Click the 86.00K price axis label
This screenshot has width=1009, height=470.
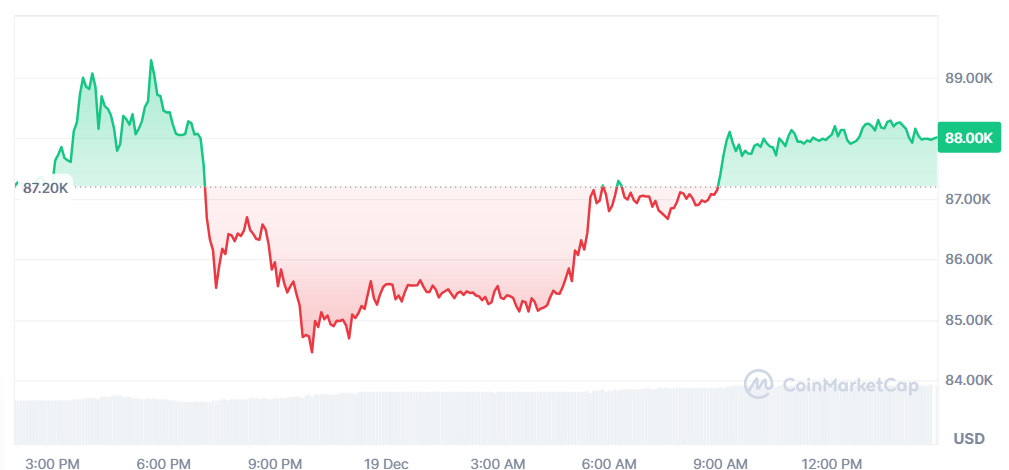[968, 260]
